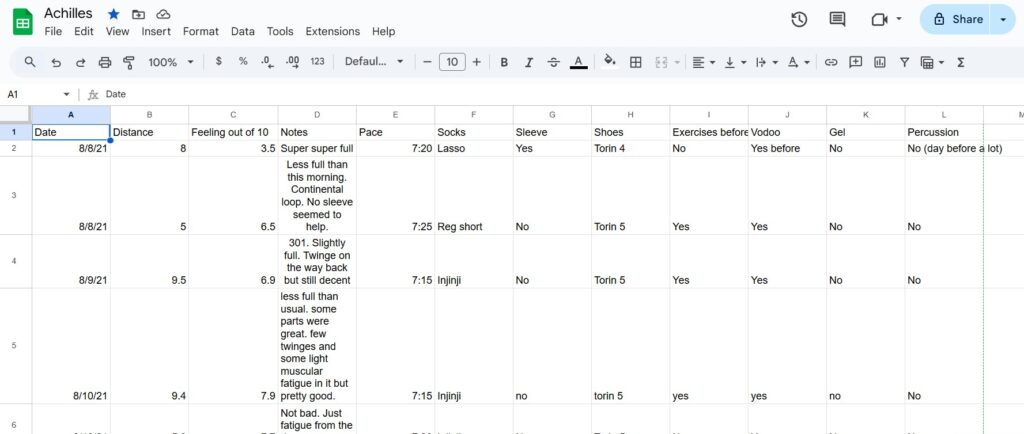1024x434 pixels.
Task: Open the File menu
Action: click(53, 31)
